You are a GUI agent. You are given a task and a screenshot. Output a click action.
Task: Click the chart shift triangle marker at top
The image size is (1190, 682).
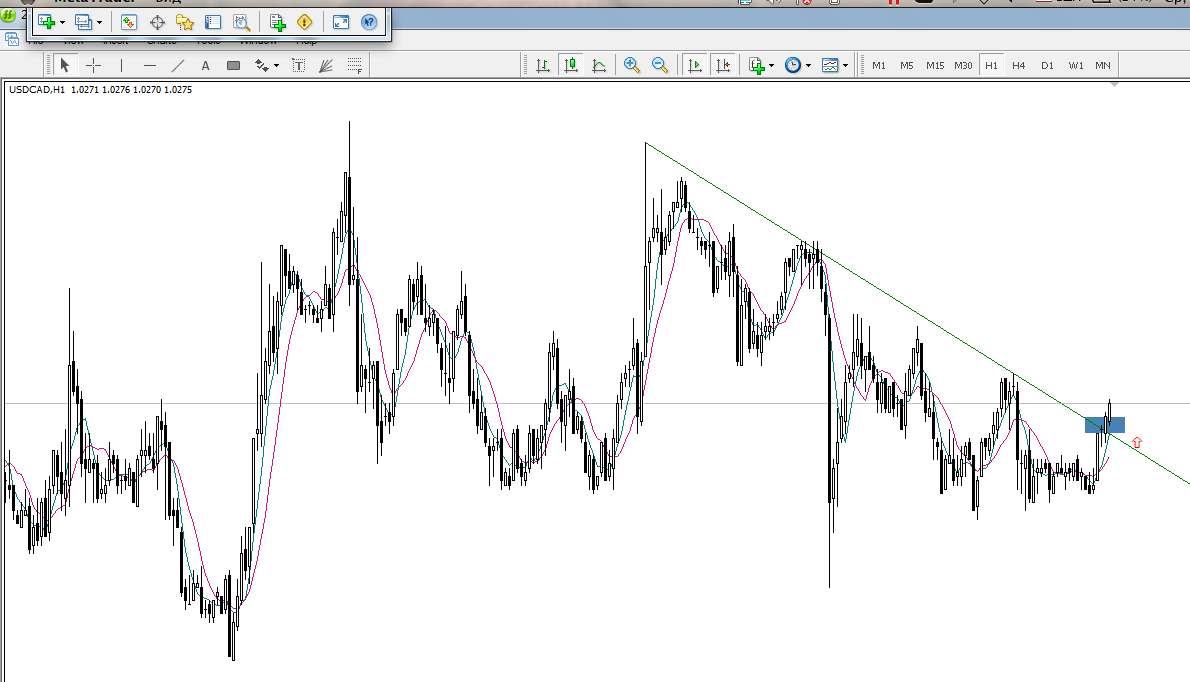pyautogui.click(x=1114, y=85)
